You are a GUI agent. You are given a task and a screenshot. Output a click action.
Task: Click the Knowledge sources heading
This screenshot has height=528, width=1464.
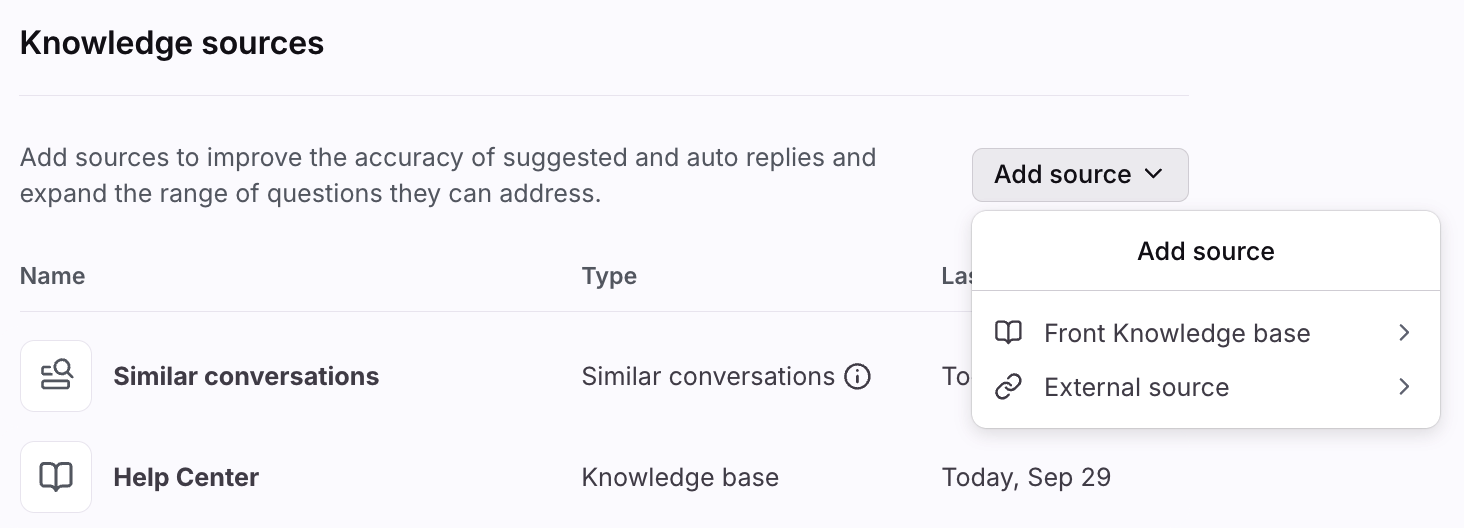pyautogui.click(x=172, y=43)
